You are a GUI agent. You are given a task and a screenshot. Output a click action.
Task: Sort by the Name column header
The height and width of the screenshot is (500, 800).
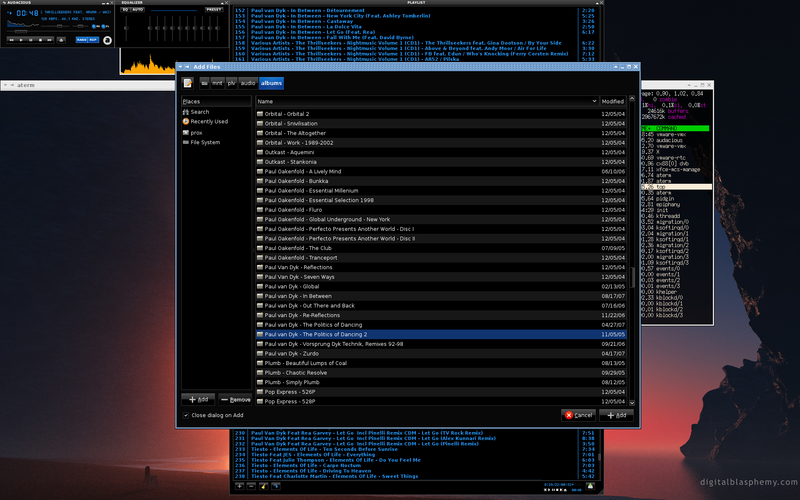pos(427,102)
